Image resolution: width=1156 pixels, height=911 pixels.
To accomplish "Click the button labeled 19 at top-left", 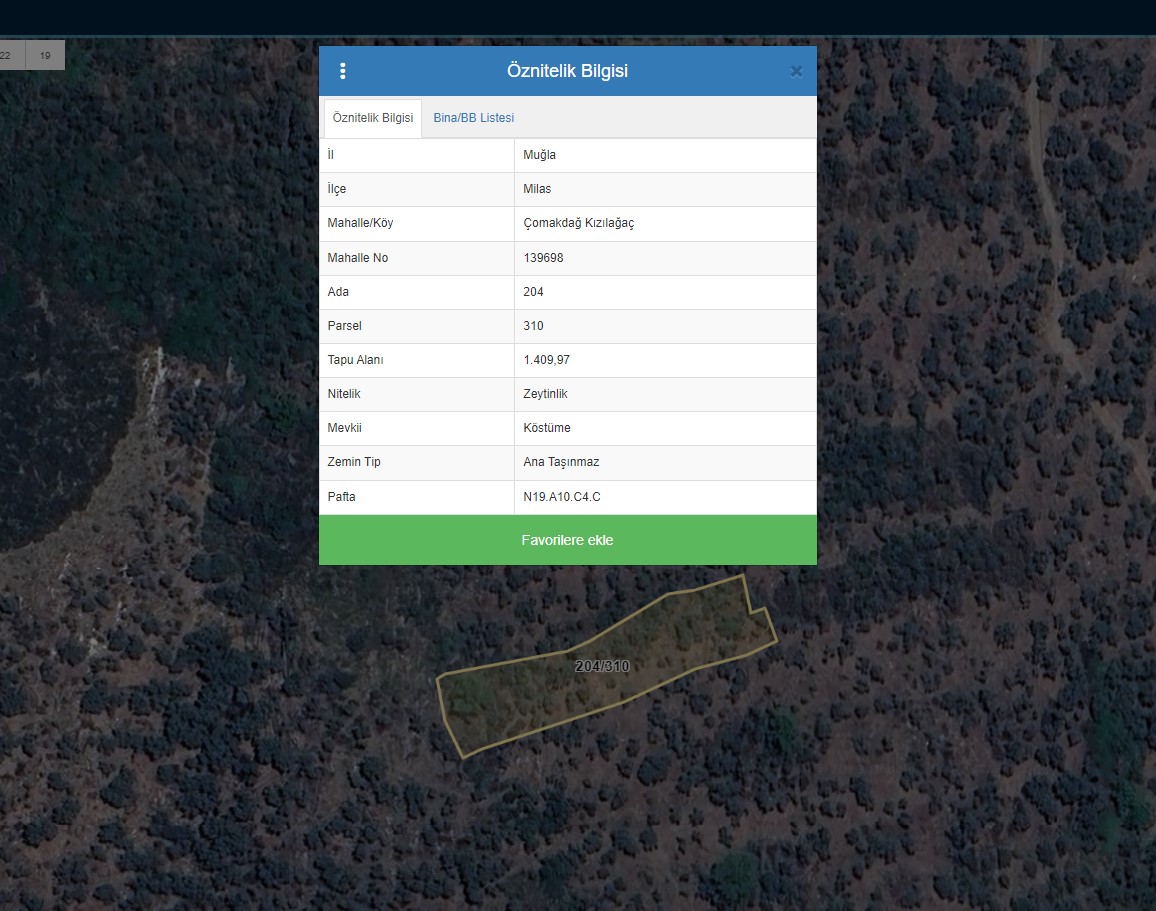I will pos(45,56).
